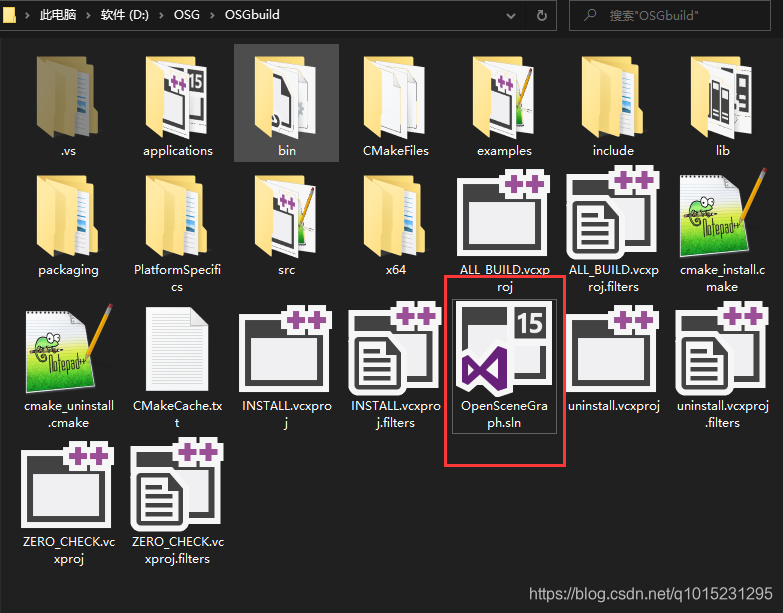
Task: Select the bin folder icon
Action: pyautogui.click(x=286, y=97)
